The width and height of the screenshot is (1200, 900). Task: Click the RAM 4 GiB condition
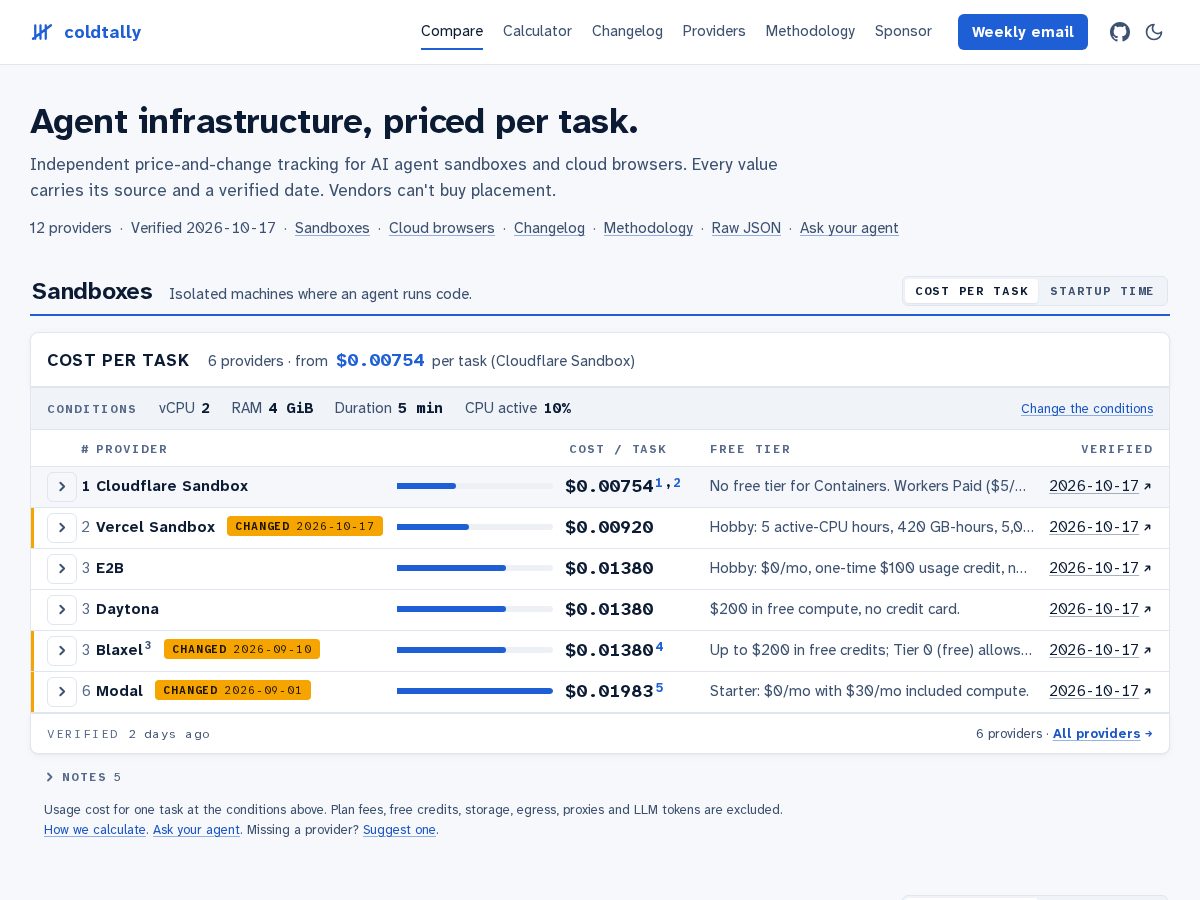click(x=272, y=408)
